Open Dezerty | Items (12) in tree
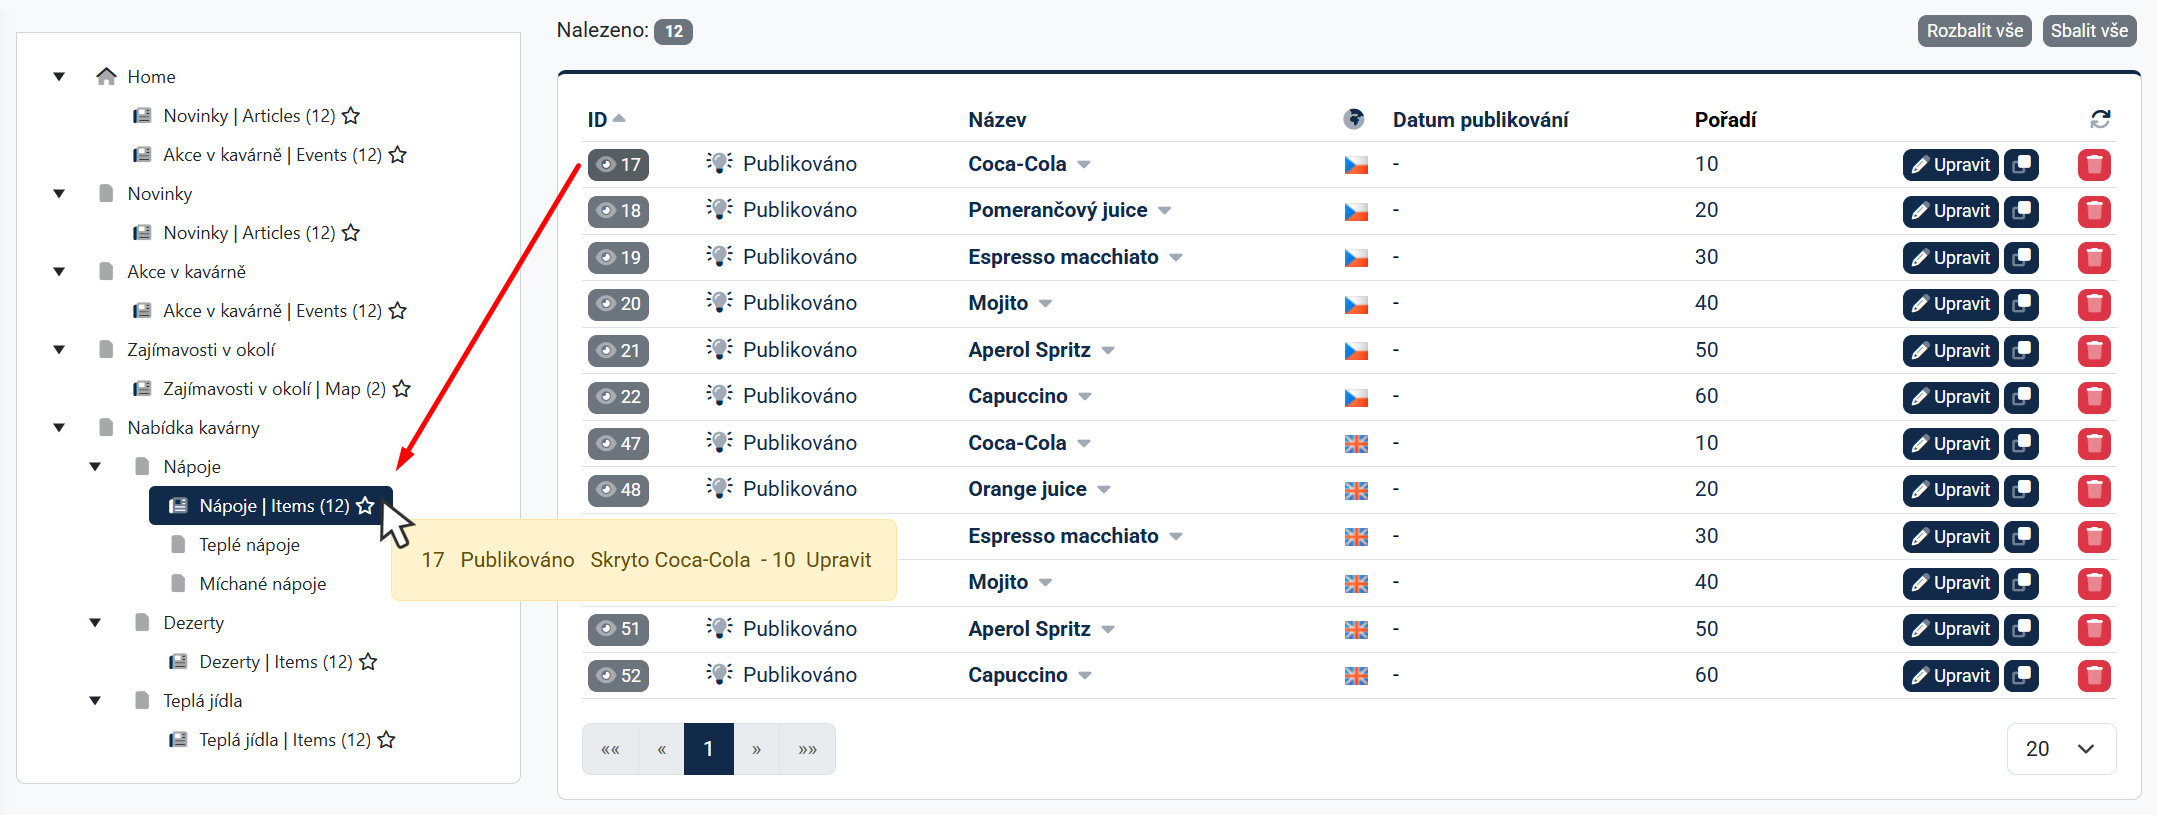This screenshot has height=815, width=2157. click(x=276, y=662)
